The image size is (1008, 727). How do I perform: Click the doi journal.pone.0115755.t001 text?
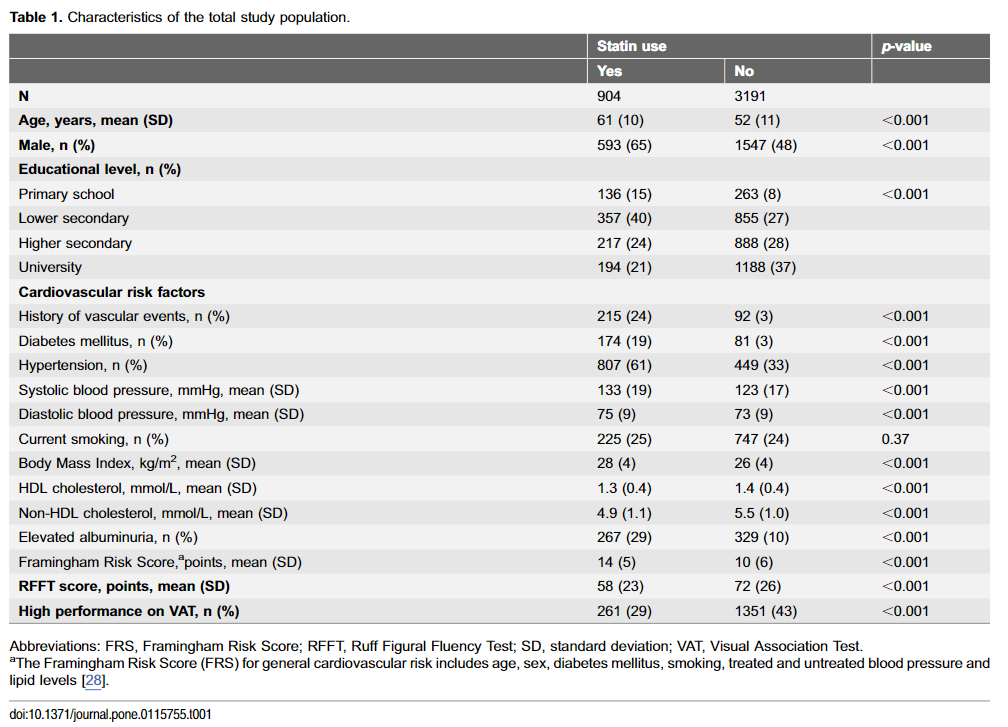111,715
